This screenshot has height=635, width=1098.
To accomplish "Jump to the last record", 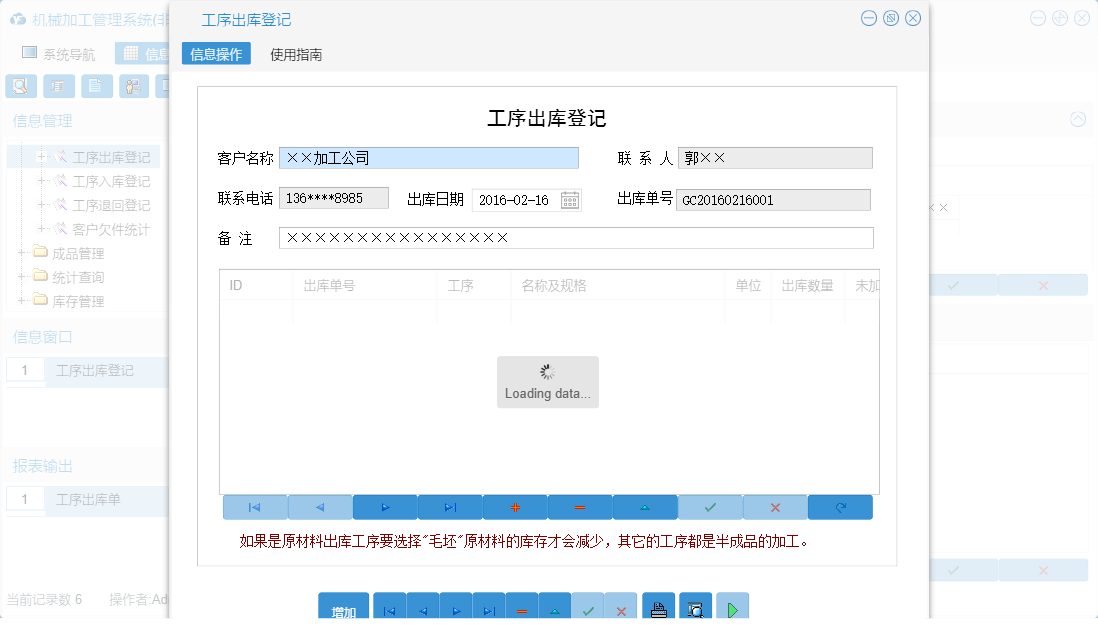I will 450,507.
